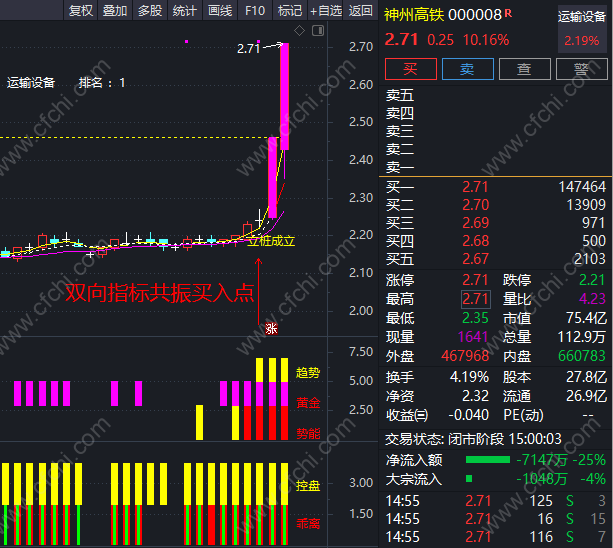Screen dimensions: 613x548
Task: Click the 2.71 high price label on chart
Action: [x=249, y=48]
